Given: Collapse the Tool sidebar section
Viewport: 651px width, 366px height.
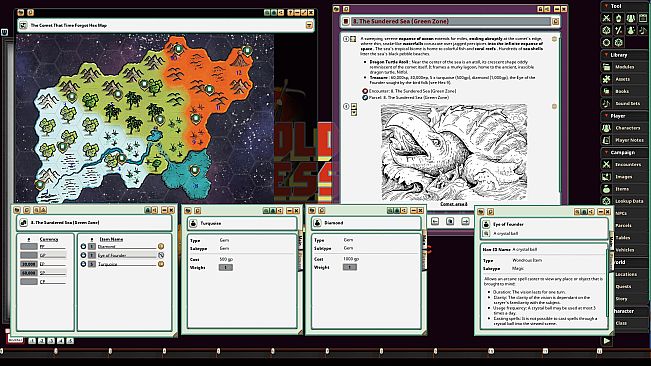Looking at the screenshot, I should (x=607, y=6).
